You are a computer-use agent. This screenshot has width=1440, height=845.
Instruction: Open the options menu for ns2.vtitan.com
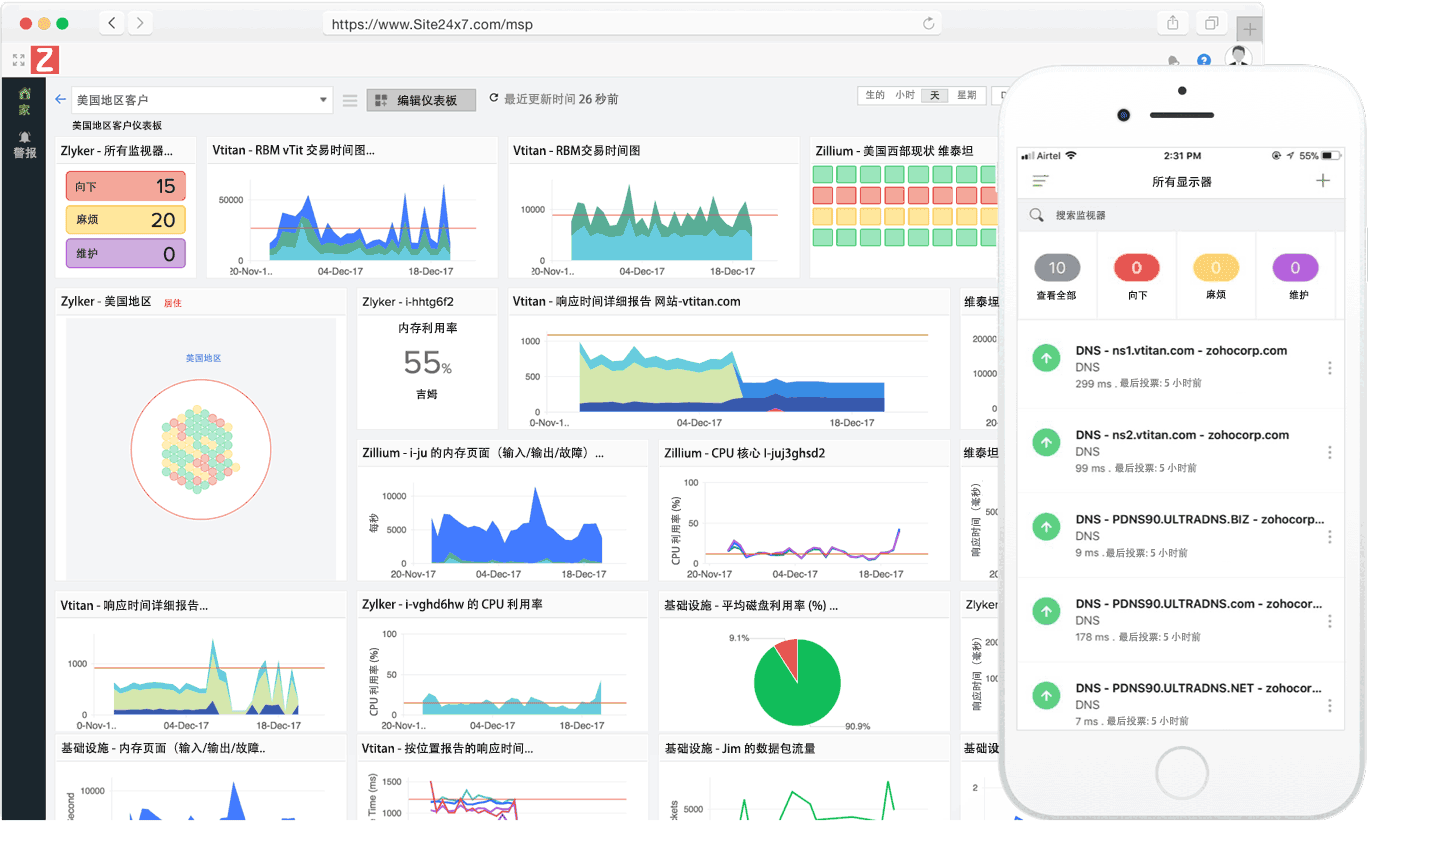tap(1330, 452)
